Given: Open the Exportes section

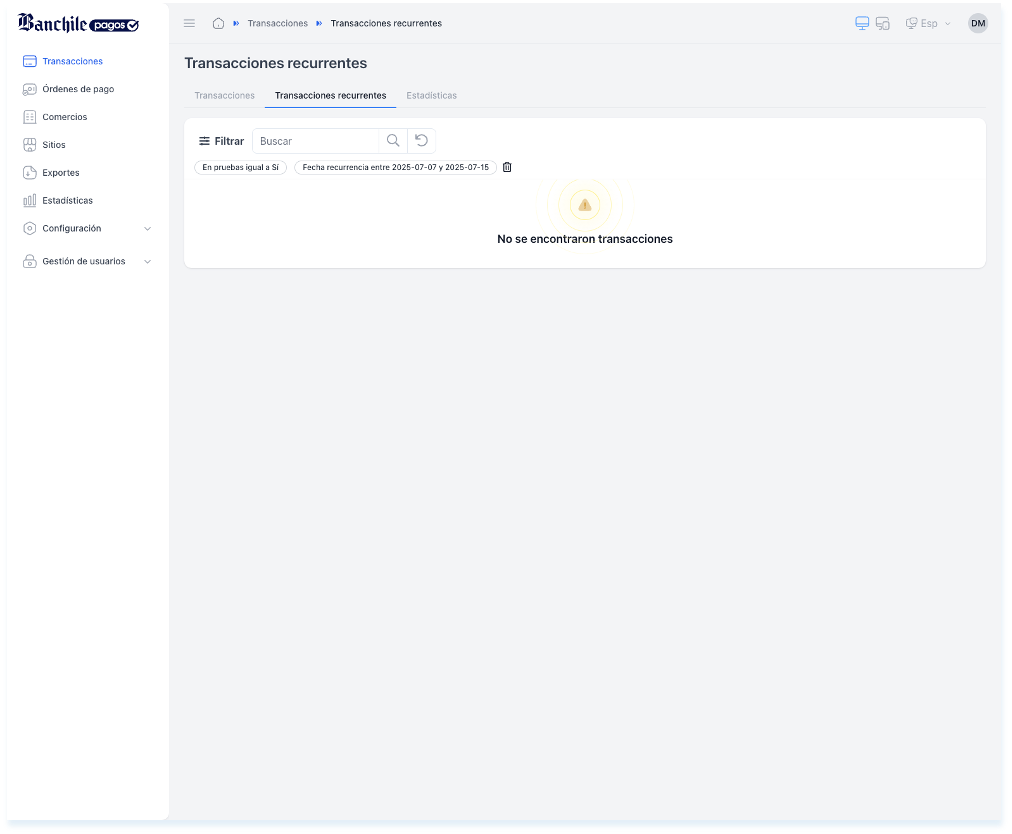Looking at the screenshot, I should tap(61, 172).
